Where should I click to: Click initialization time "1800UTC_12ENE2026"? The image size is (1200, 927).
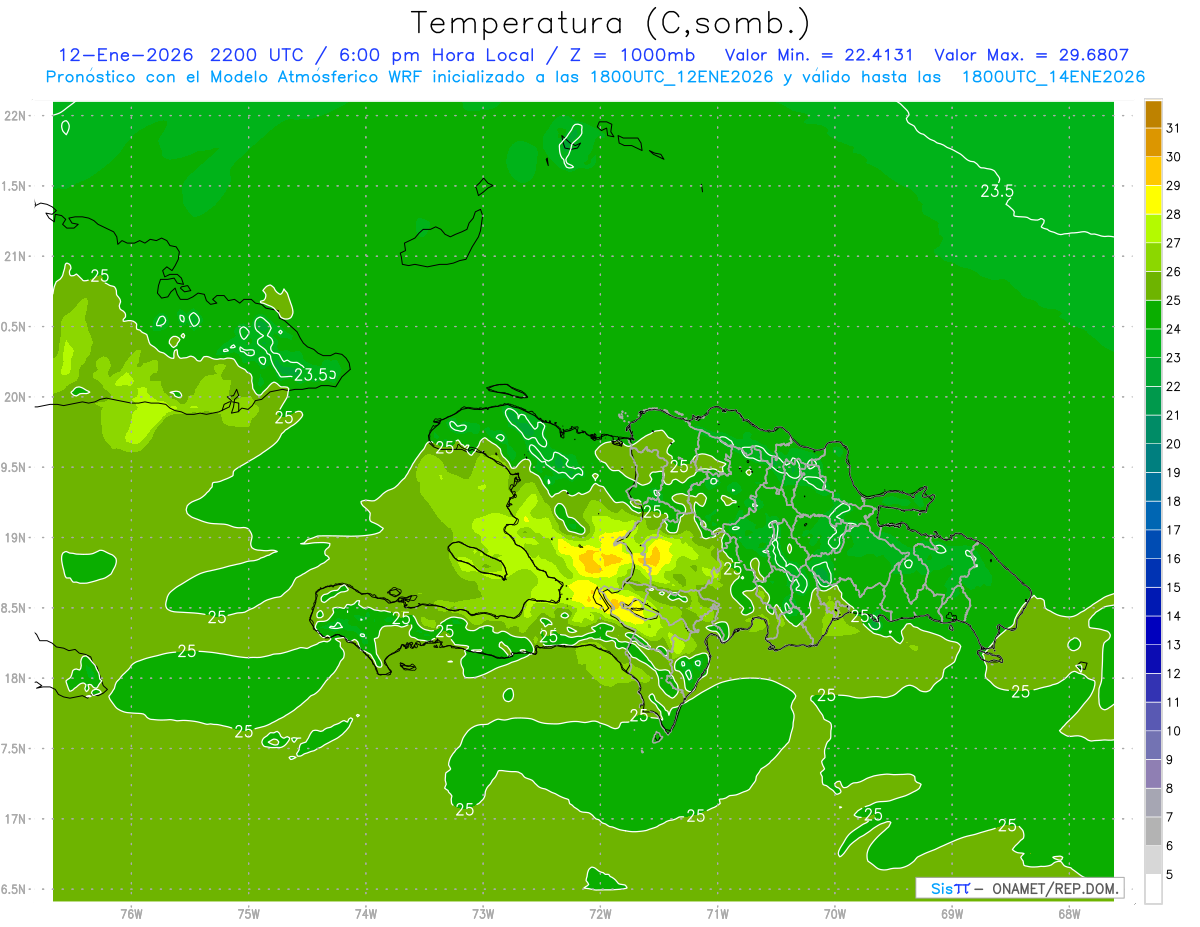pyautogui.click(x=681, y=77)
